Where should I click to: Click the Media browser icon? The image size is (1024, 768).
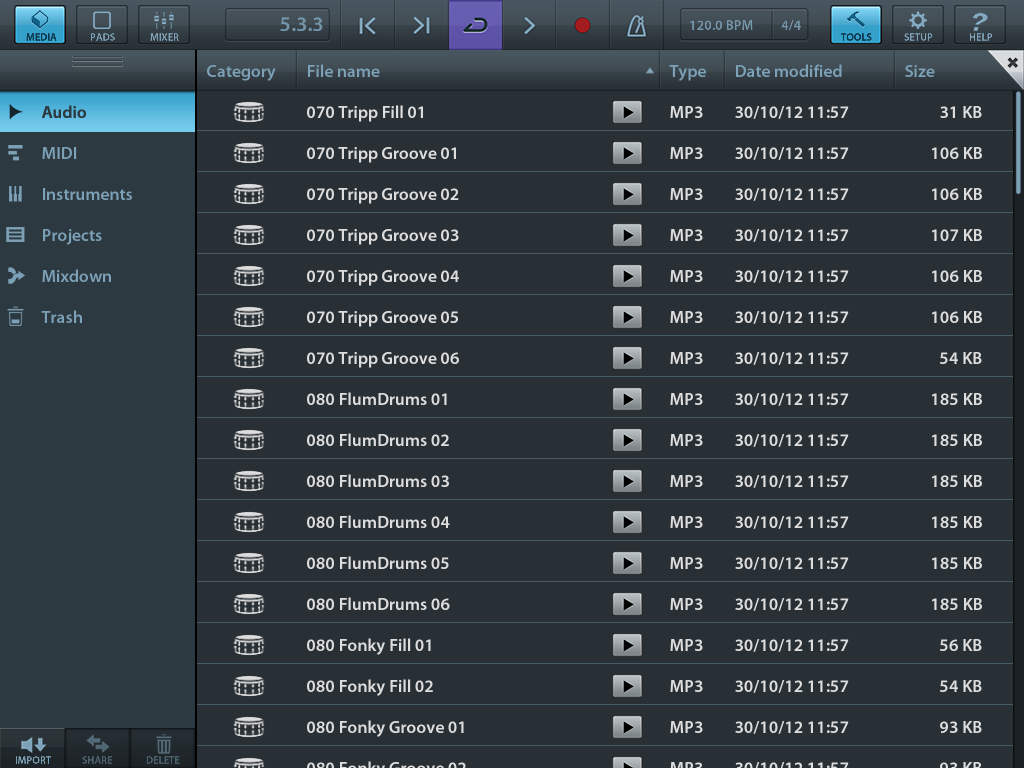[x=37, y=24]
